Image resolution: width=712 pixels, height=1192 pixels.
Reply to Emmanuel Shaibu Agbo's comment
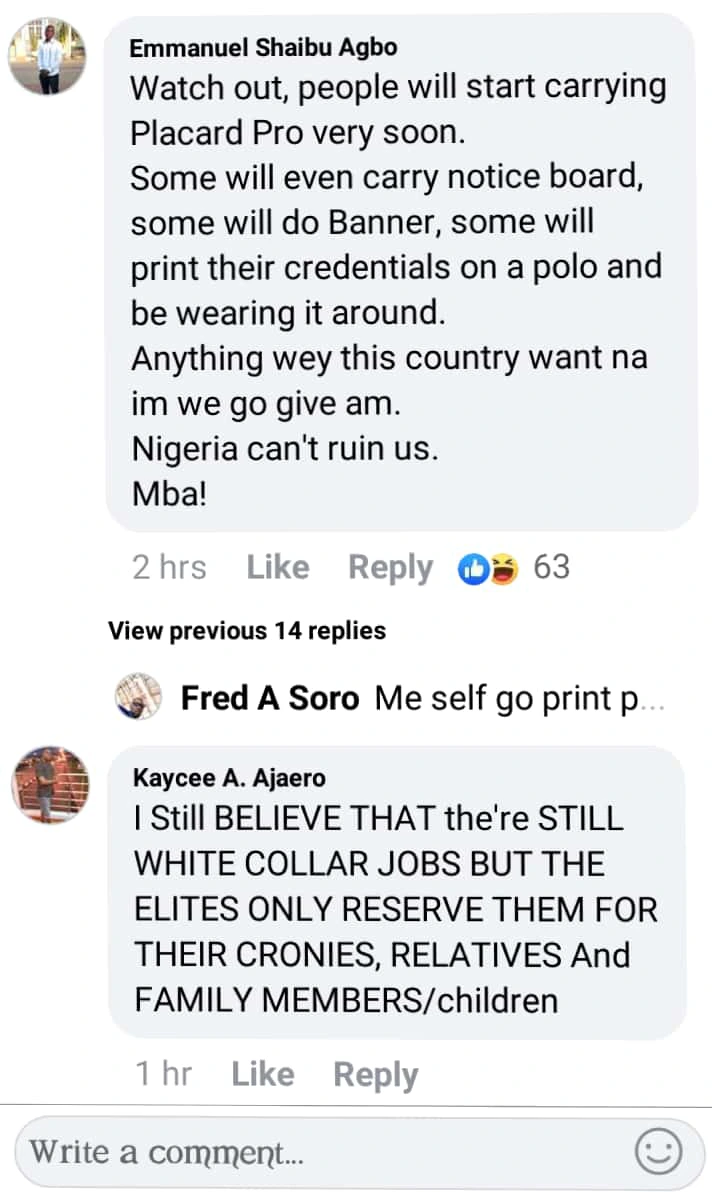(390, 567)
